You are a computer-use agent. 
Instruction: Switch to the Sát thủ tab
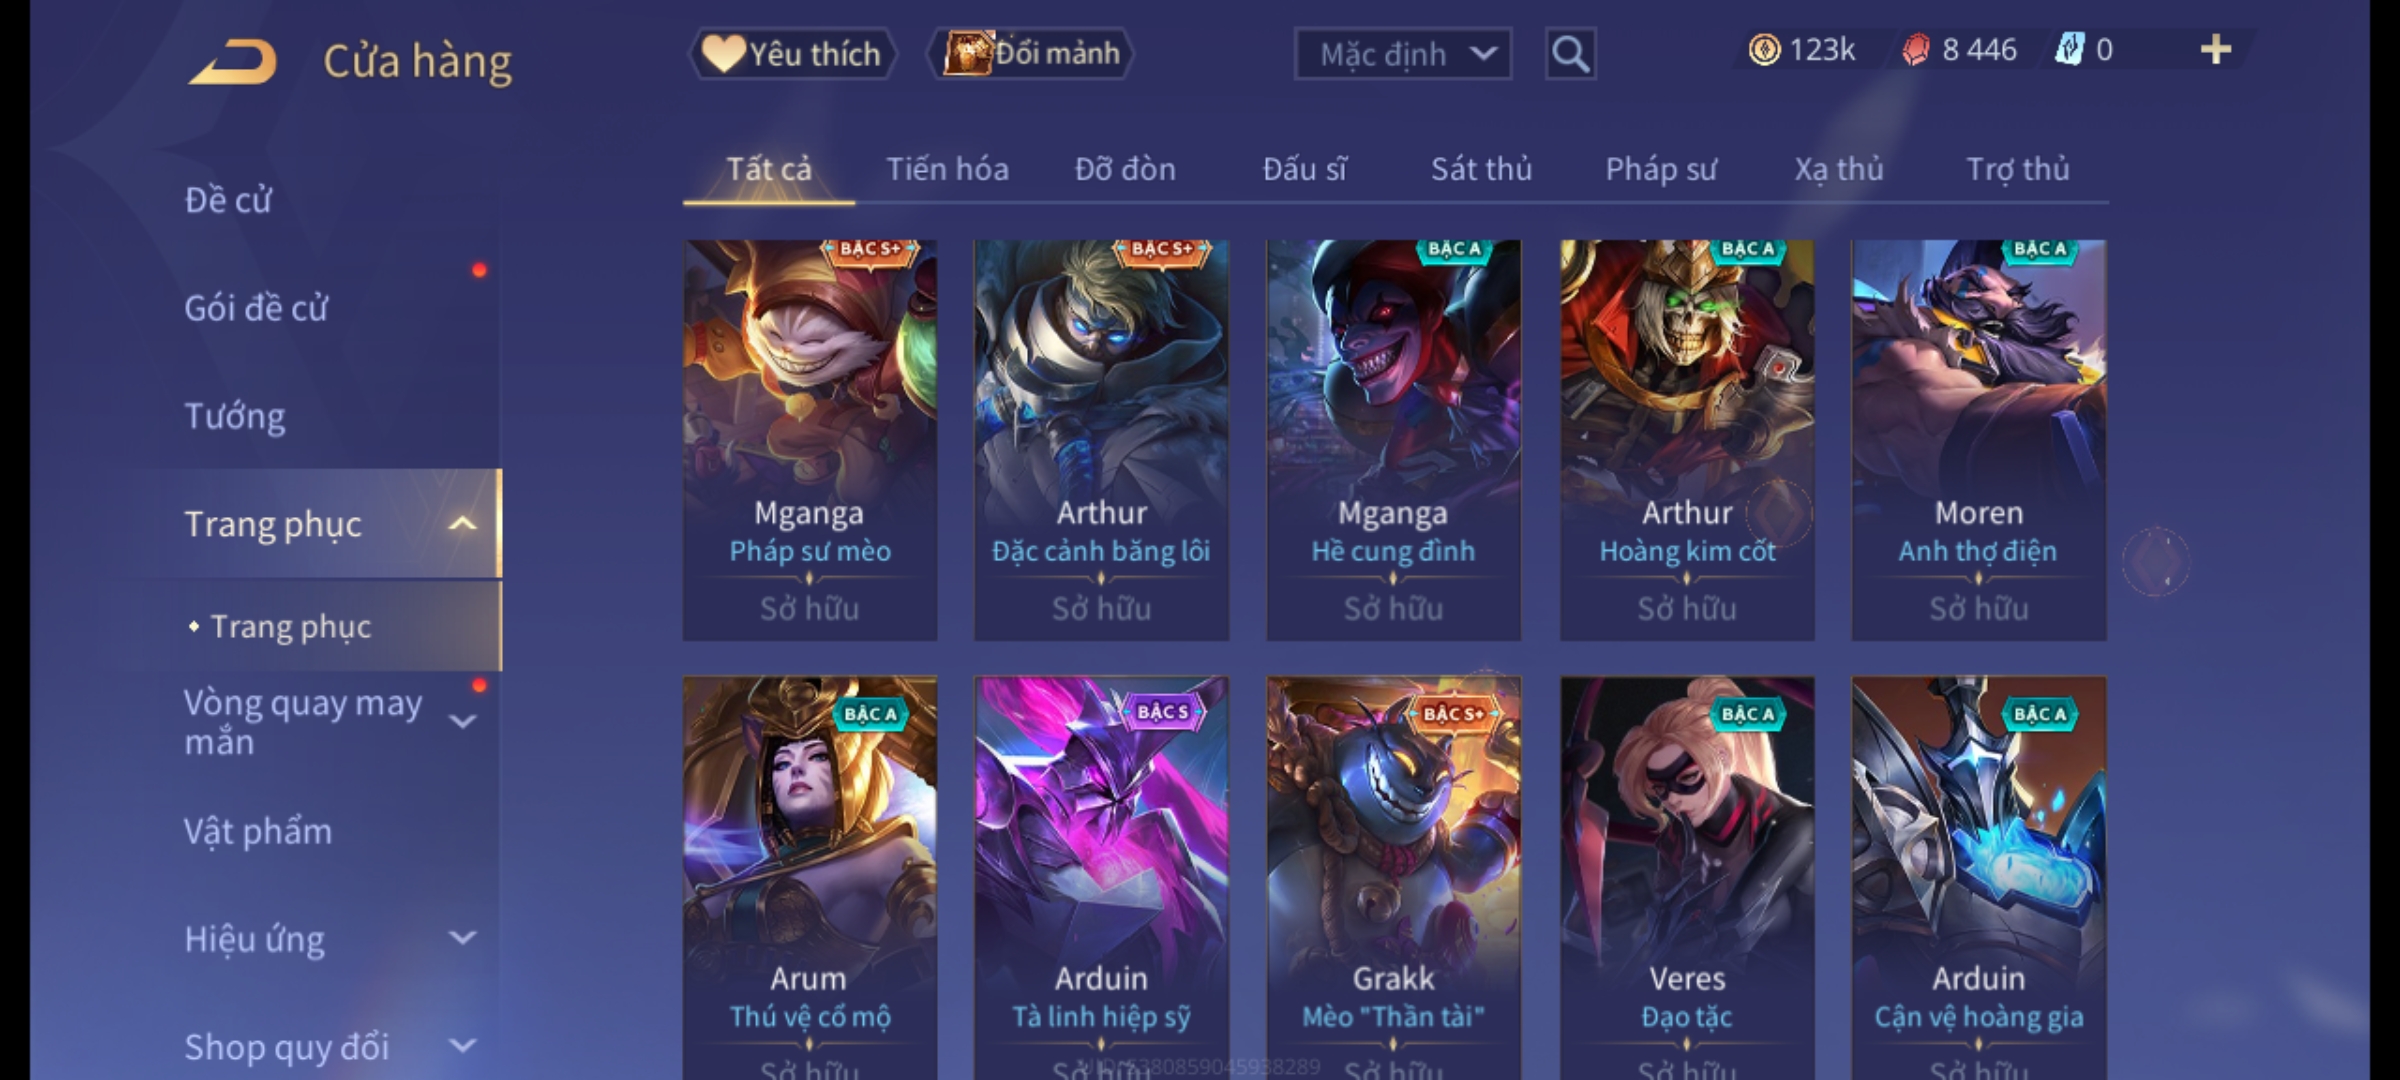[1481, 169]
